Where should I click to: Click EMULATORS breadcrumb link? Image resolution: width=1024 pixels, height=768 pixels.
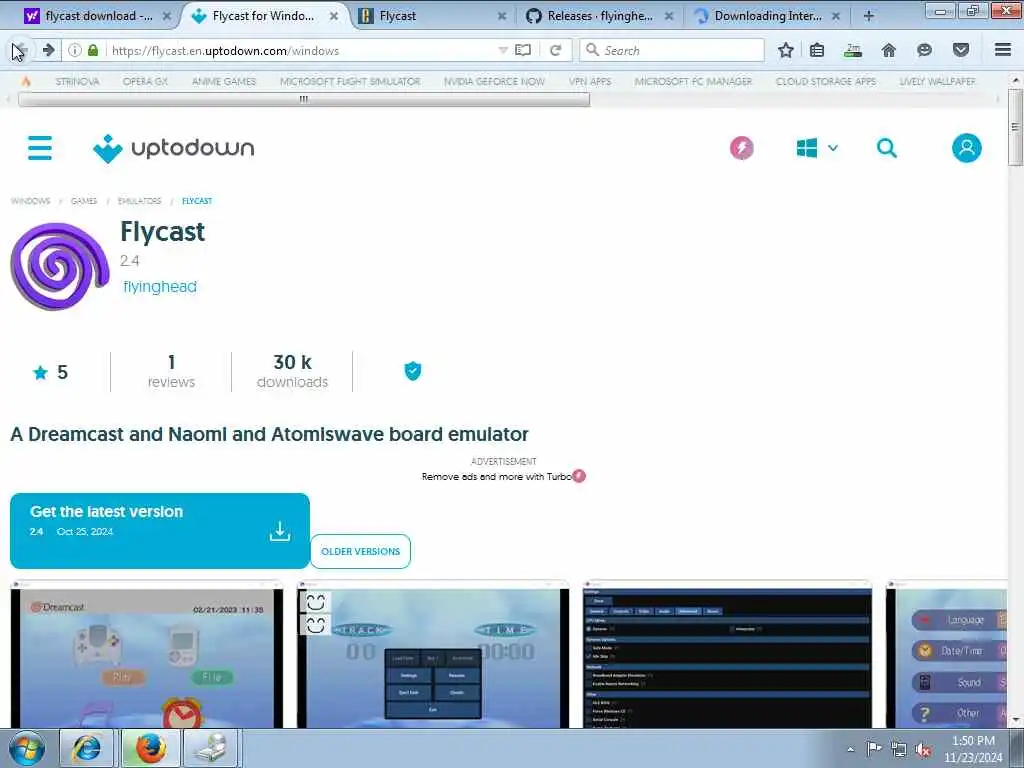(x=139, y=201)
